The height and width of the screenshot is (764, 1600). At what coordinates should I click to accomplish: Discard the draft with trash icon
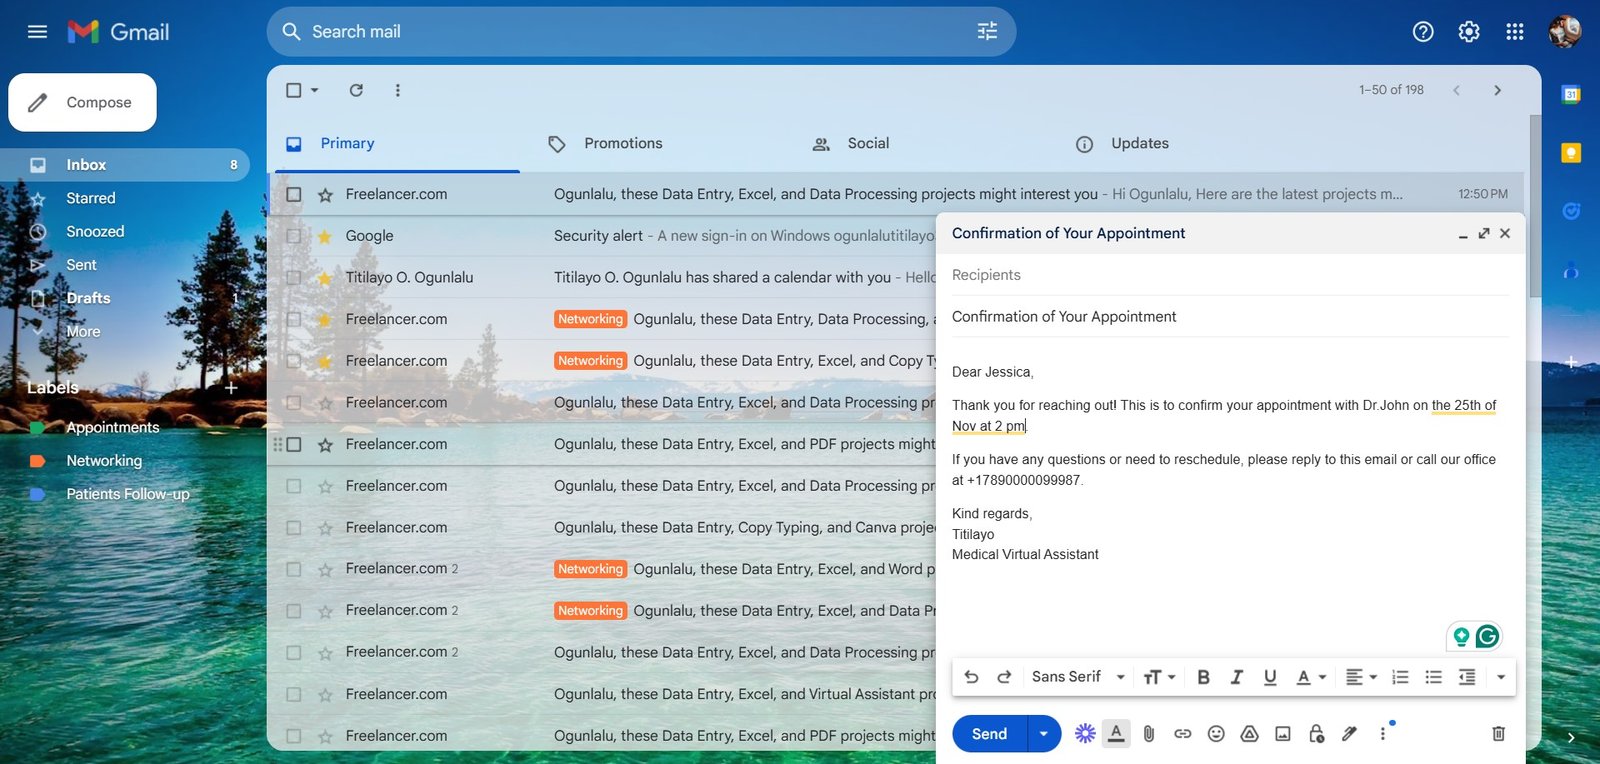(x=1498, y=734)
